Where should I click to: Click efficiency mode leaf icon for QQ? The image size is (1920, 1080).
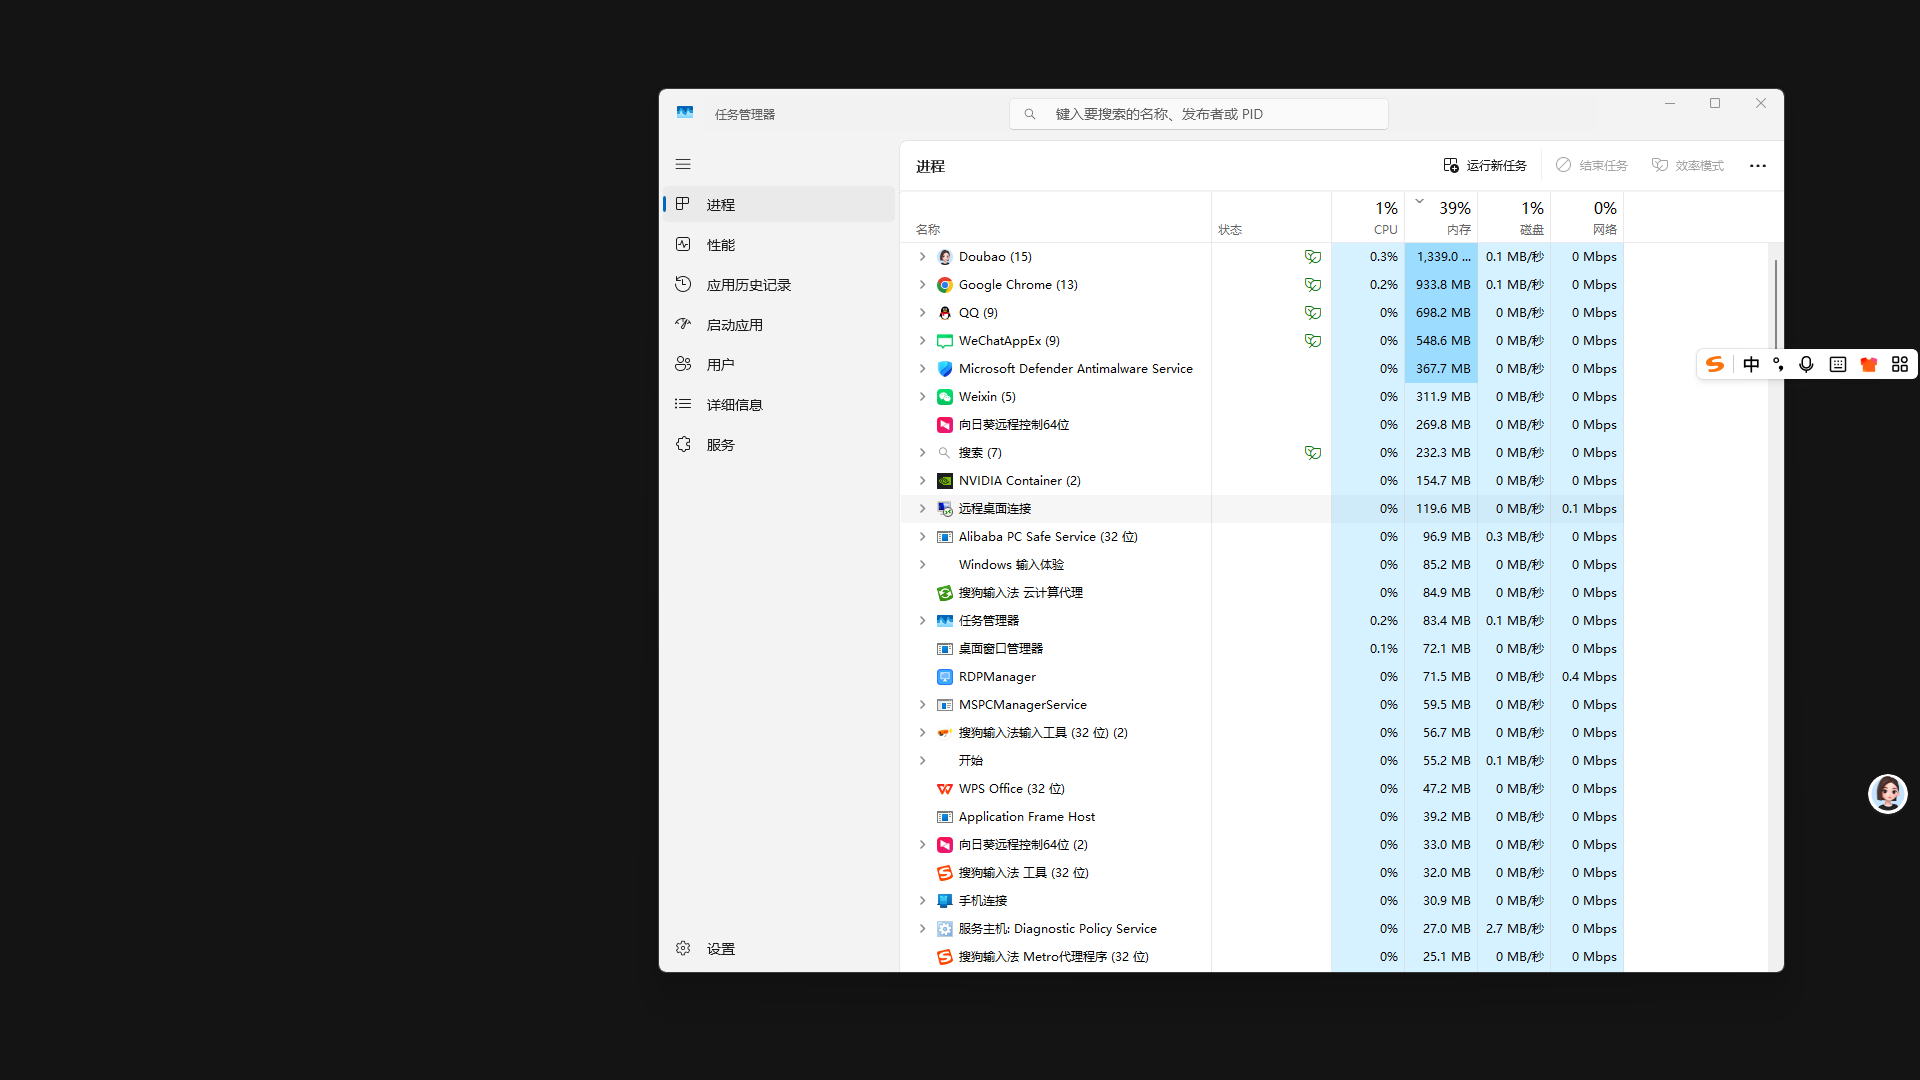coord(1313,313)
